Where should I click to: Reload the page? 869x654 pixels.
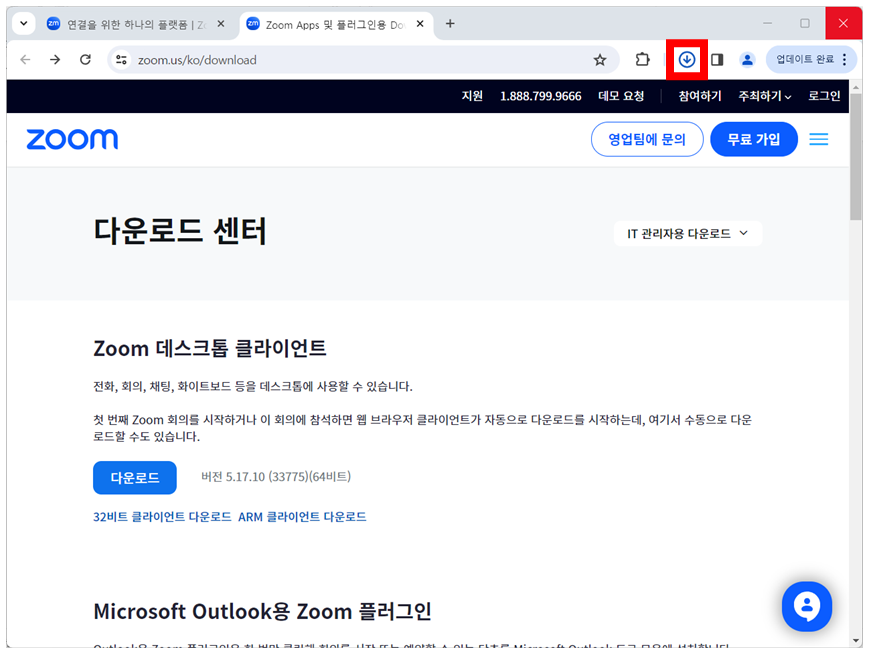pyautogui.click(x=85, y=59)
